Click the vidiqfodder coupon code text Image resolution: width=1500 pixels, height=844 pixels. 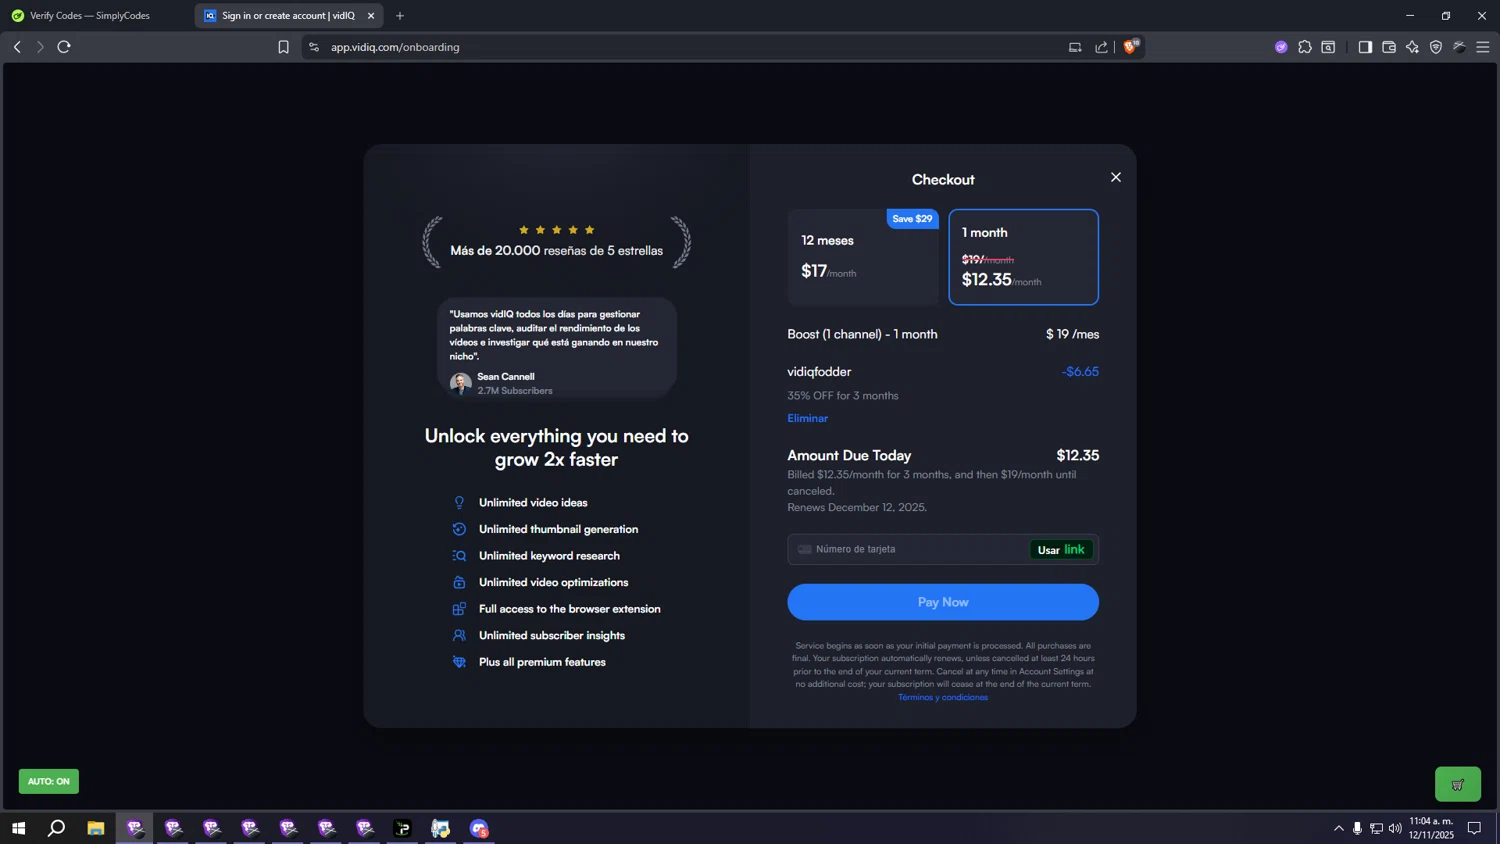point(819,372)
